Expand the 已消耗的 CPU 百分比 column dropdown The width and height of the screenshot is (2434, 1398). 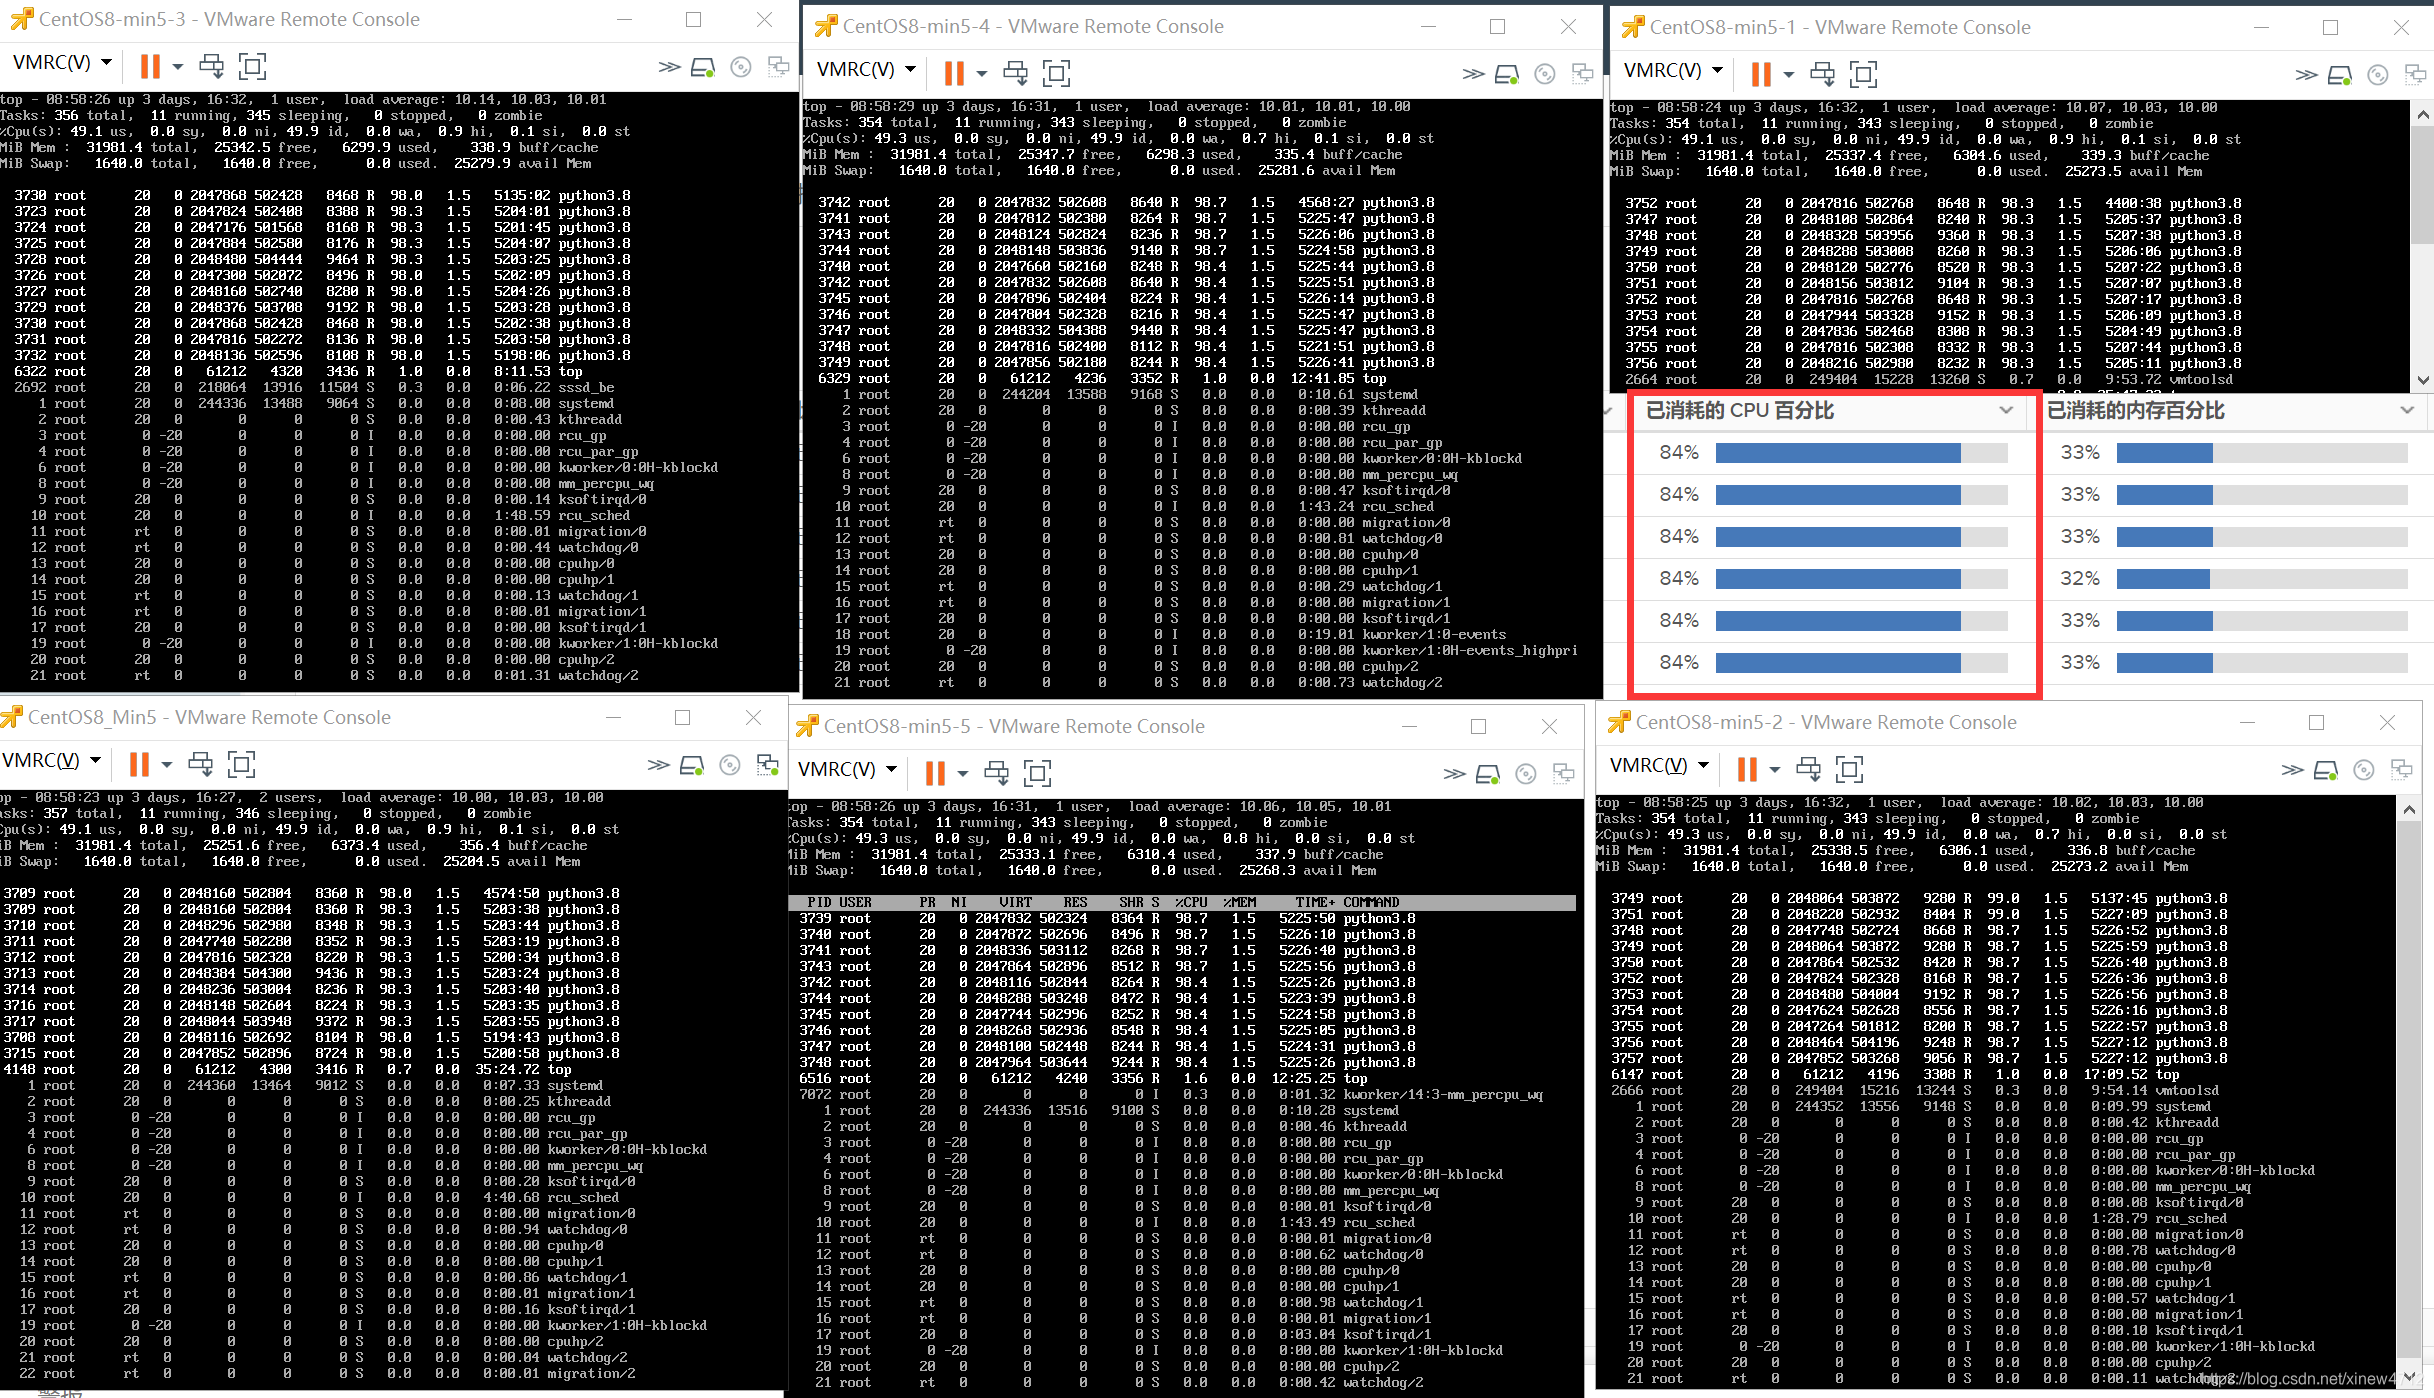click(x=2005, y=411)
